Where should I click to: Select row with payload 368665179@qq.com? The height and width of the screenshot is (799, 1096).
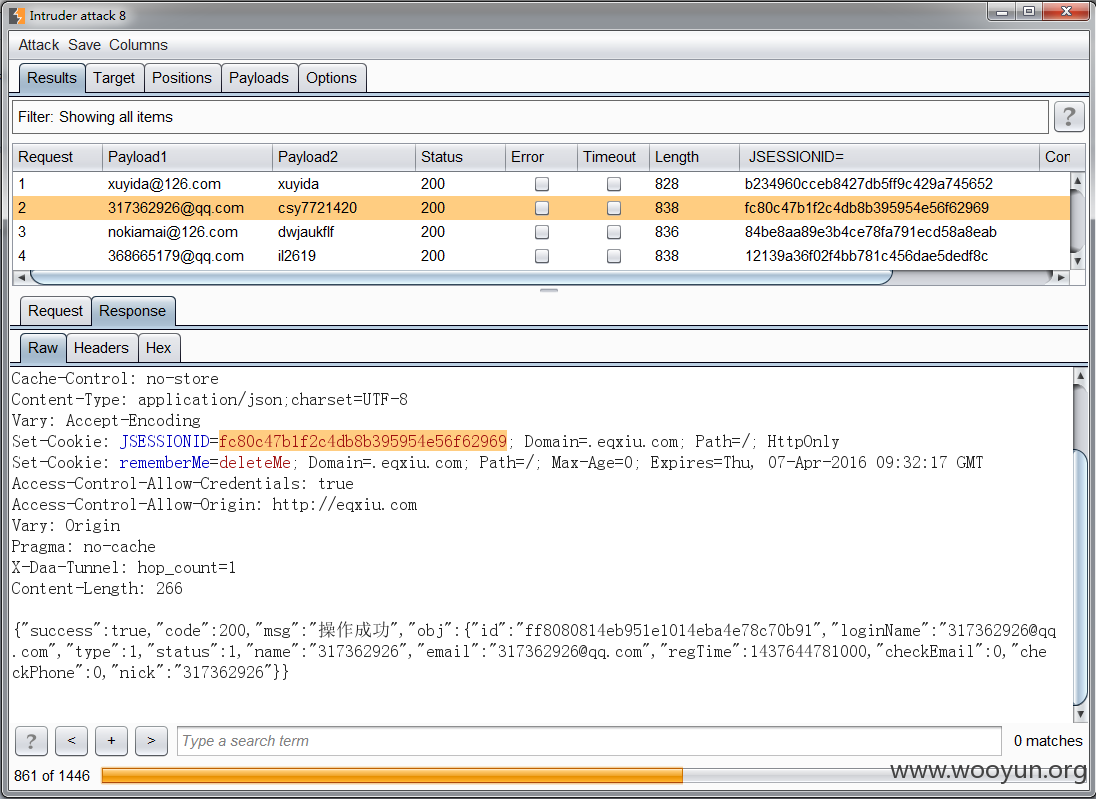(541, 256)
